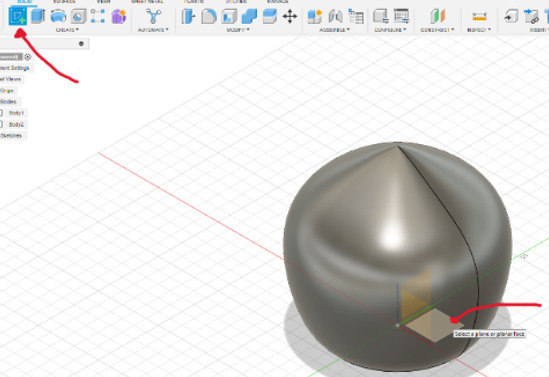Screen dimensions: 549x377
Task: Select the Shell tool
Action: click(229, 16)
